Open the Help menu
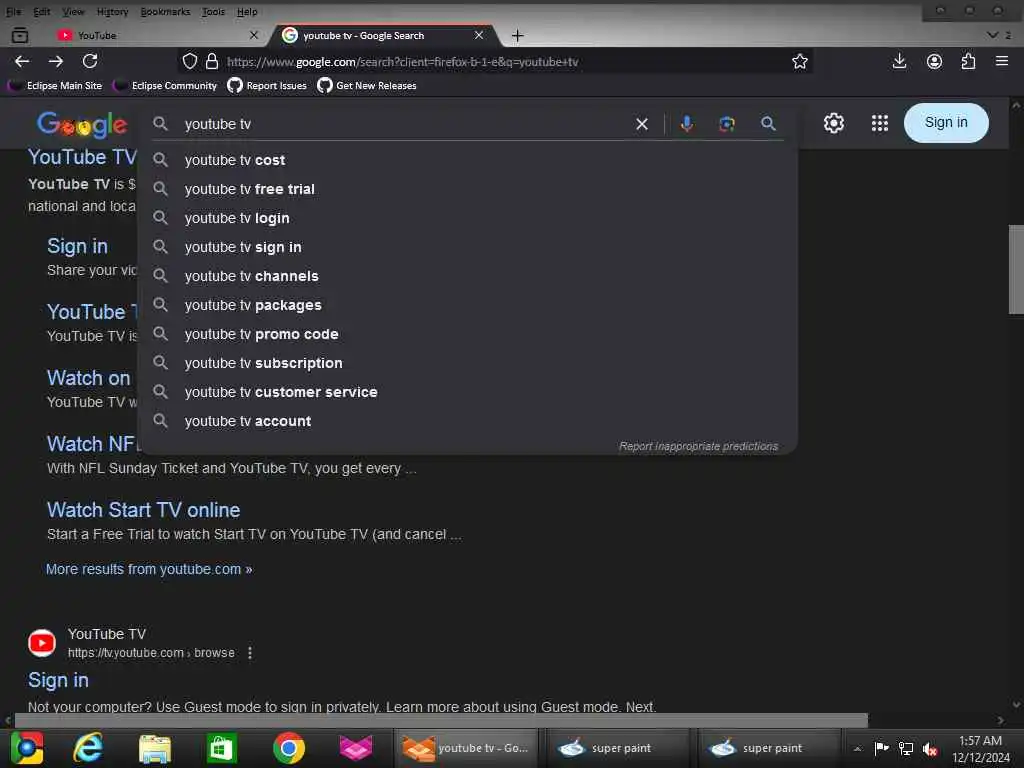 pos(247,12)
